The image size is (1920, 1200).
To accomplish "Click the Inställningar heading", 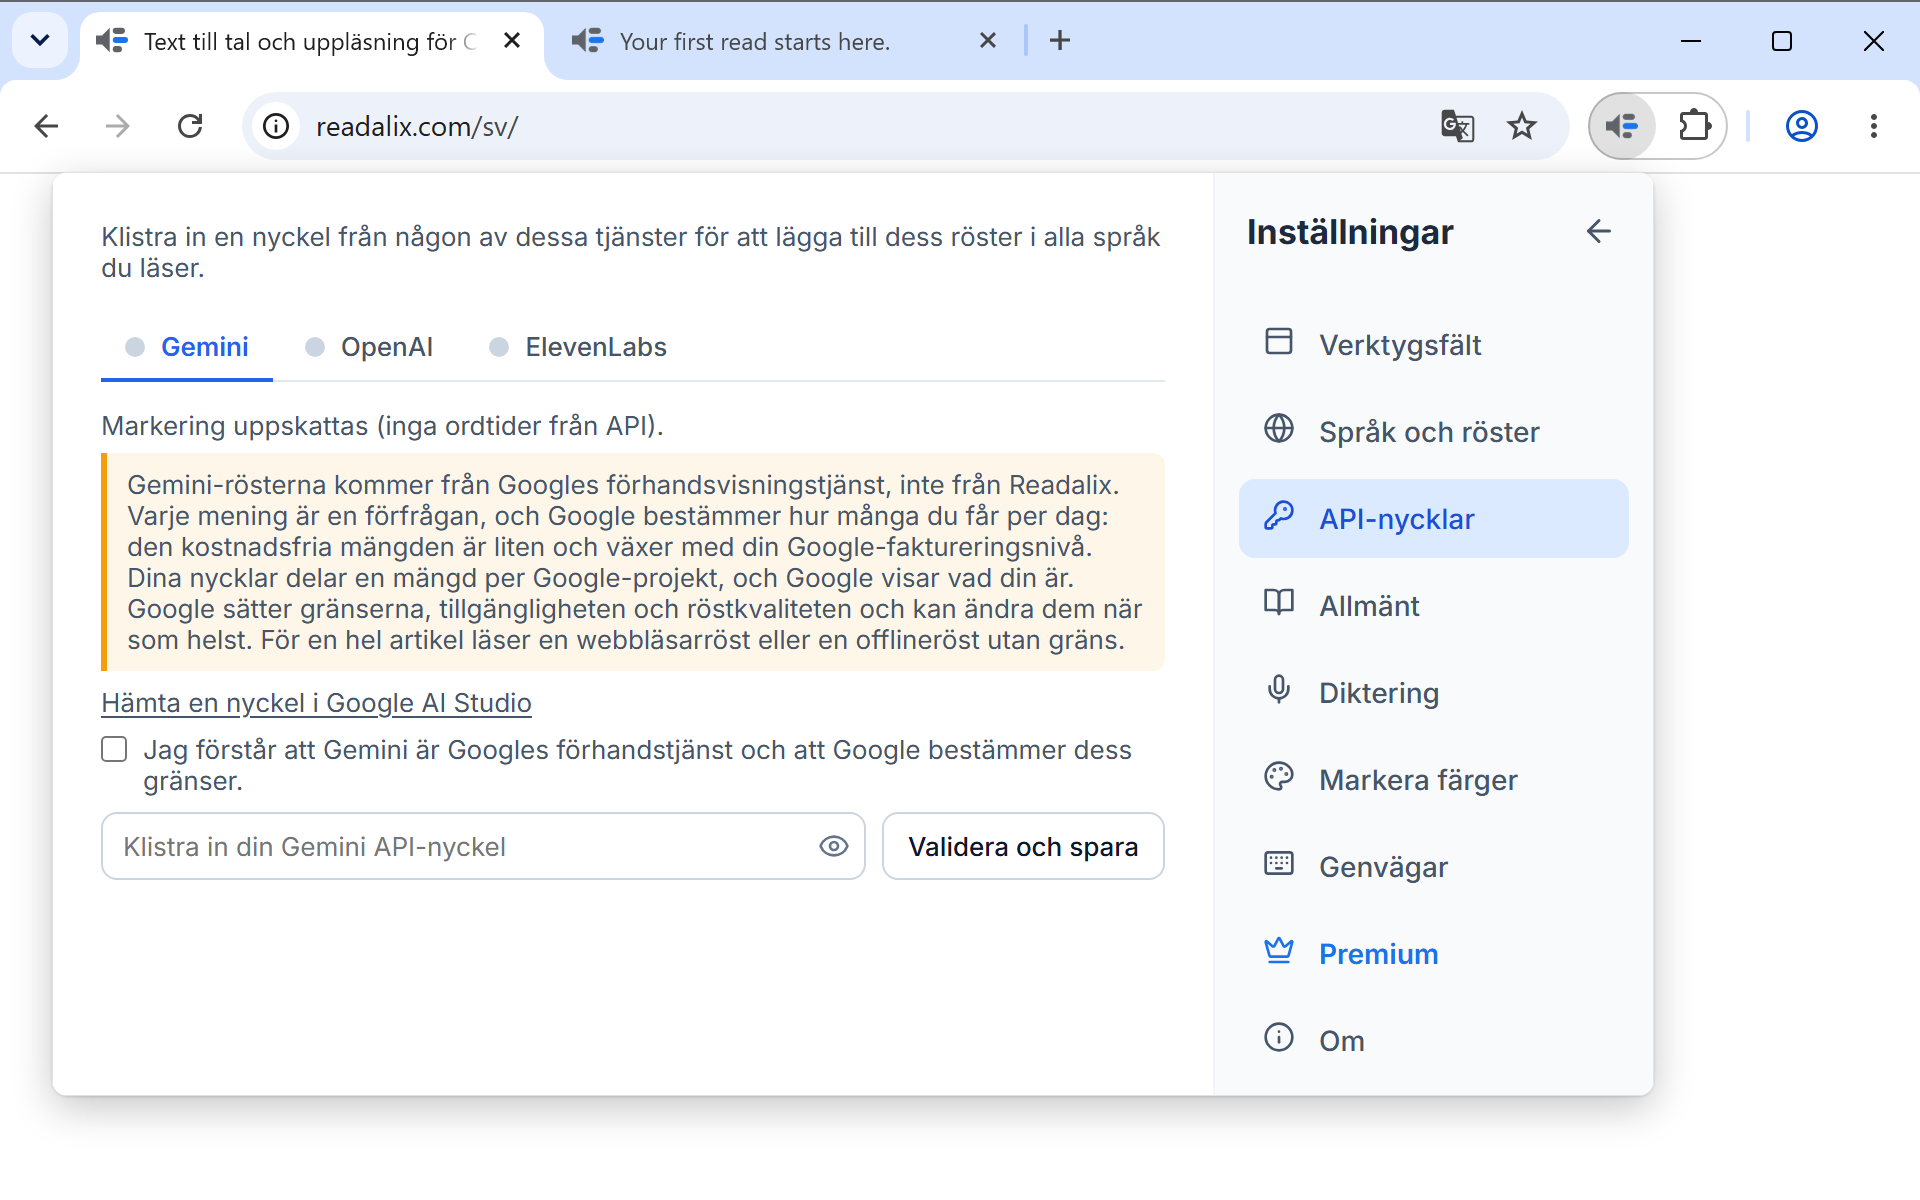I will point(1350,232).
